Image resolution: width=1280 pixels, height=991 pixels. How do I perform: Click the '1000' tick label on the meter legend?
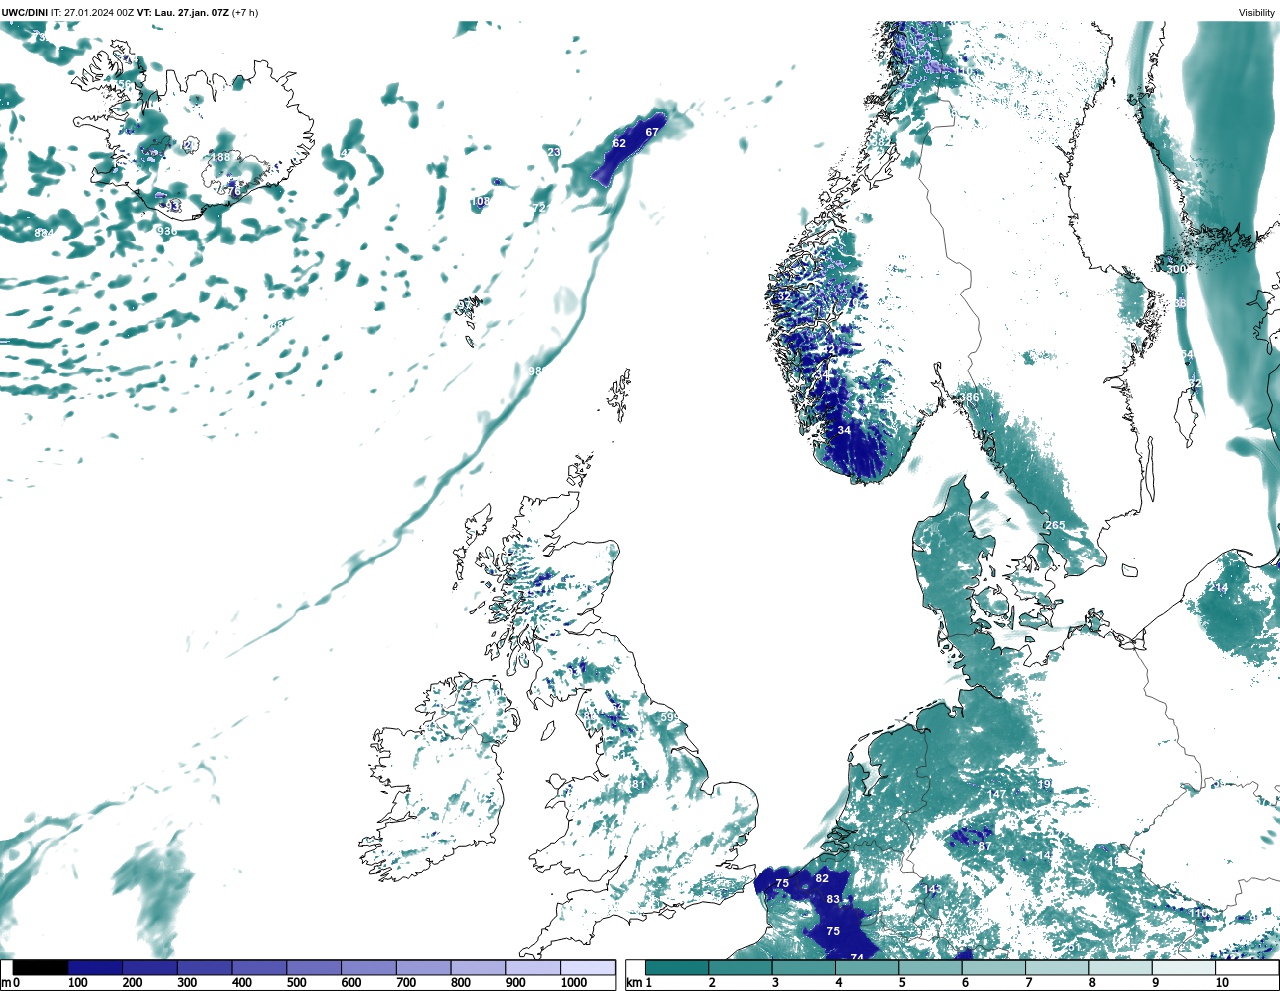click(x=574, y=984)
